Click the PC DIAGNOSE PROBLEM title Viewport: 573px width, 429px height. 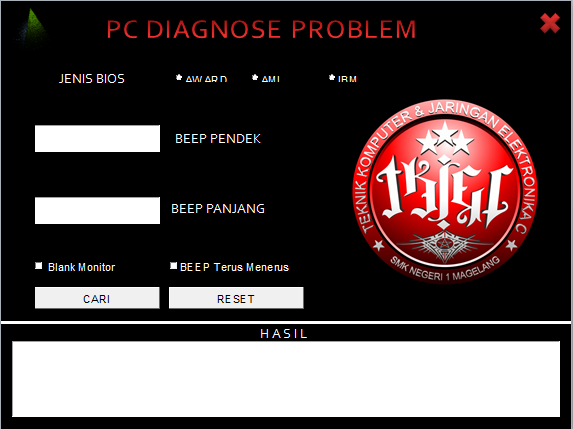click(261, 29)
